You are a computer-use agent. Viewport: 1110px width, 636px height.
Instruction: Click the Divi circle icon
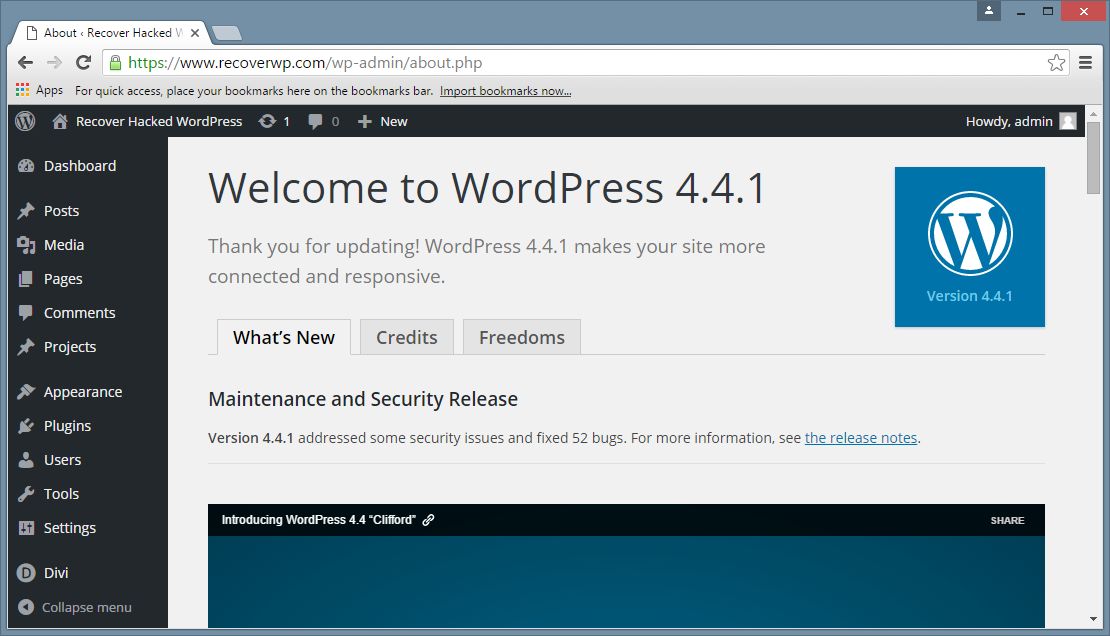tap(26, 572)
